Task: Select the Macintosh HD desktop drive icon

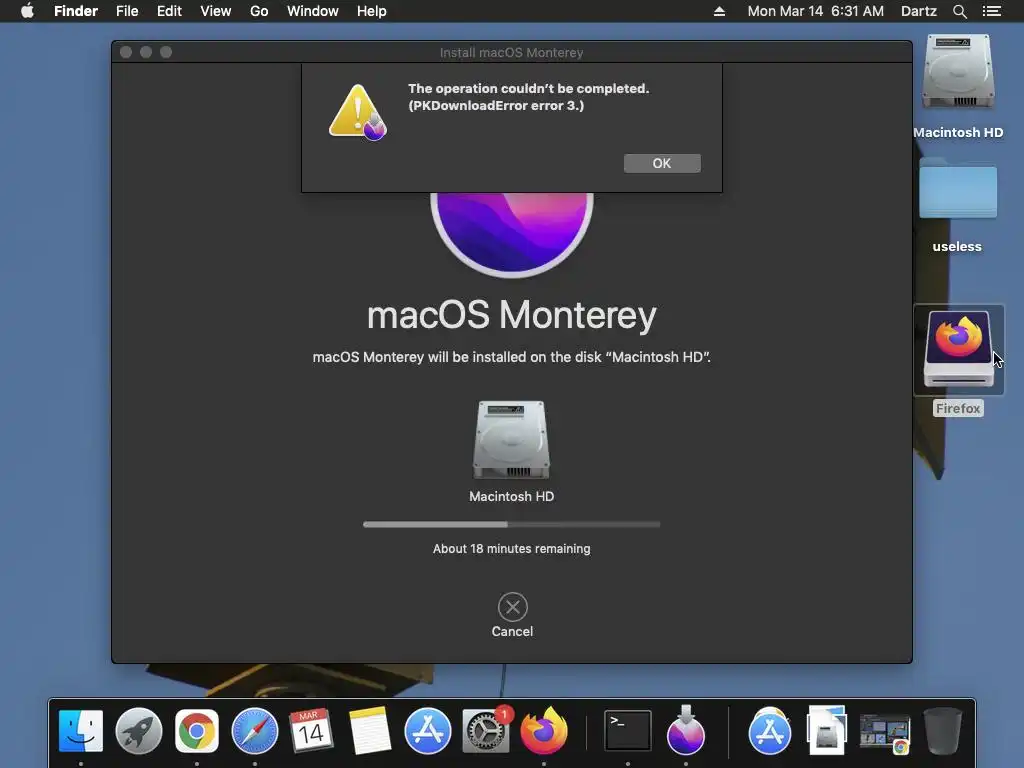Action: [958, 72]
